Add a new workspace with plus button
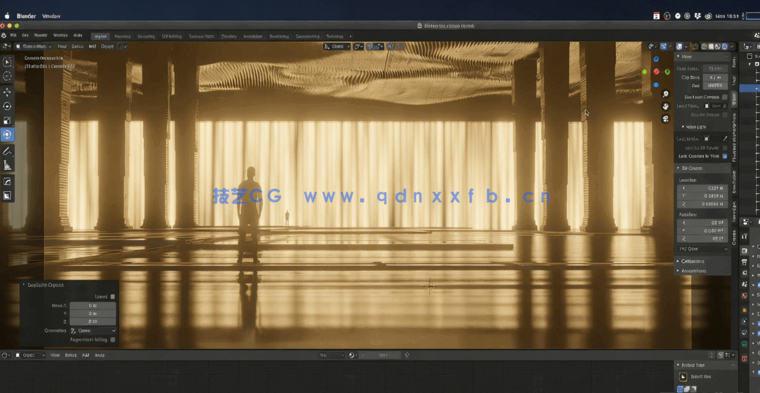Viewport: 760px width, 393px height. click(350, 36)
